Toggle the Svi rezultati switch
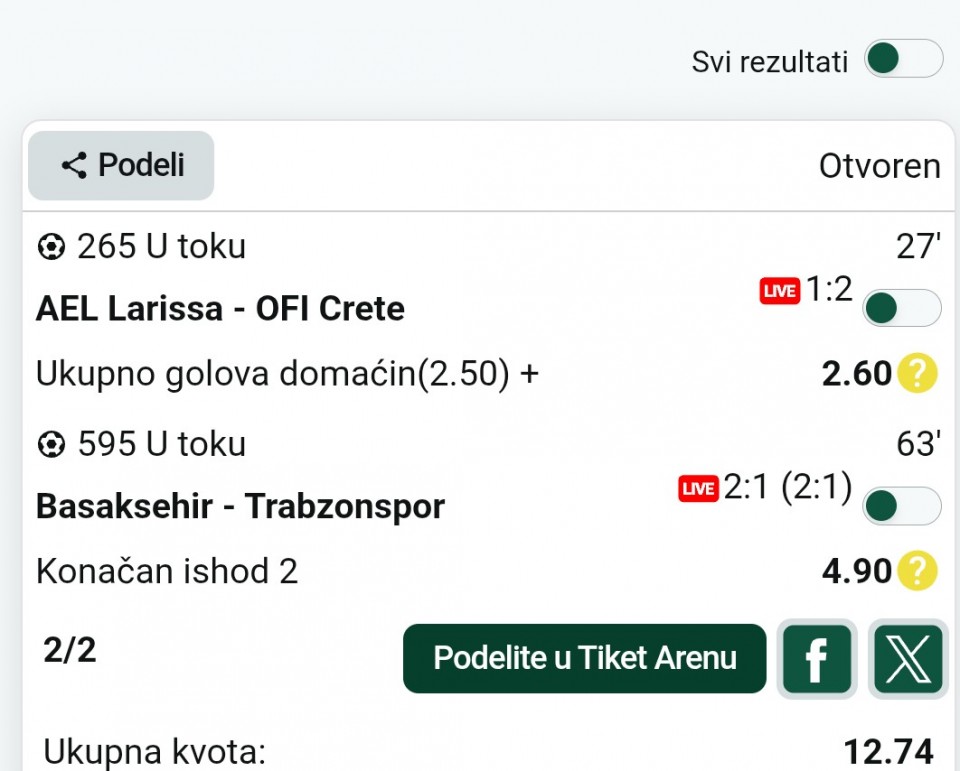The image size is (960, 771). pyautogui.click(x=902, y=59)
